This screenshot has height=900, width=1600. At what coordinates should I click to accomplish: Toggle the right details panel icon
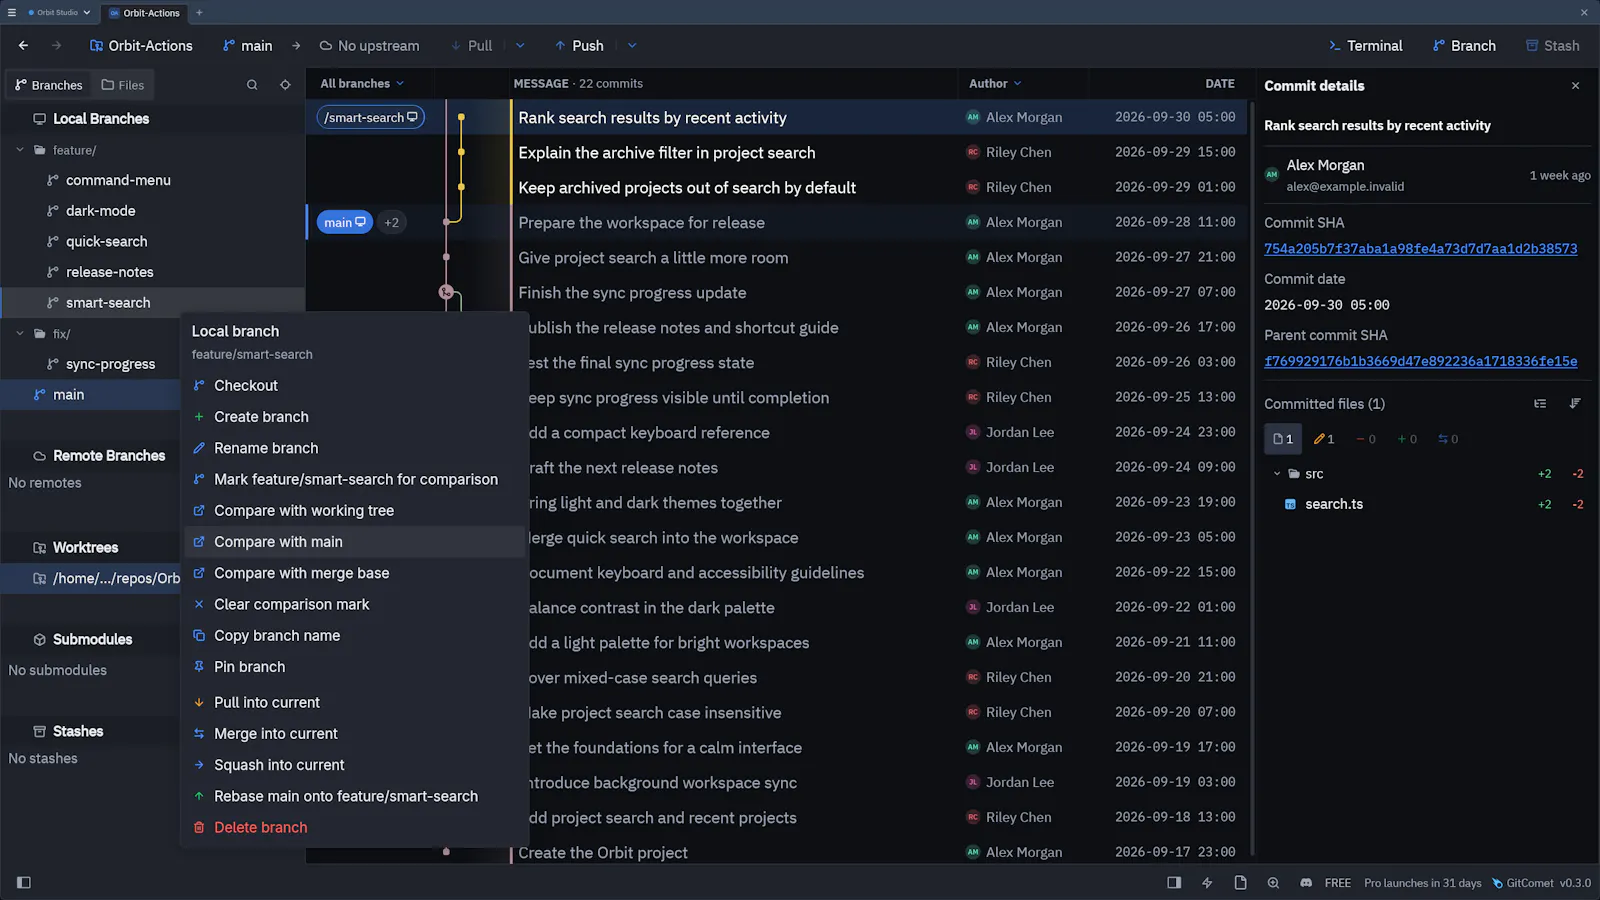[x=1174, y=883]
